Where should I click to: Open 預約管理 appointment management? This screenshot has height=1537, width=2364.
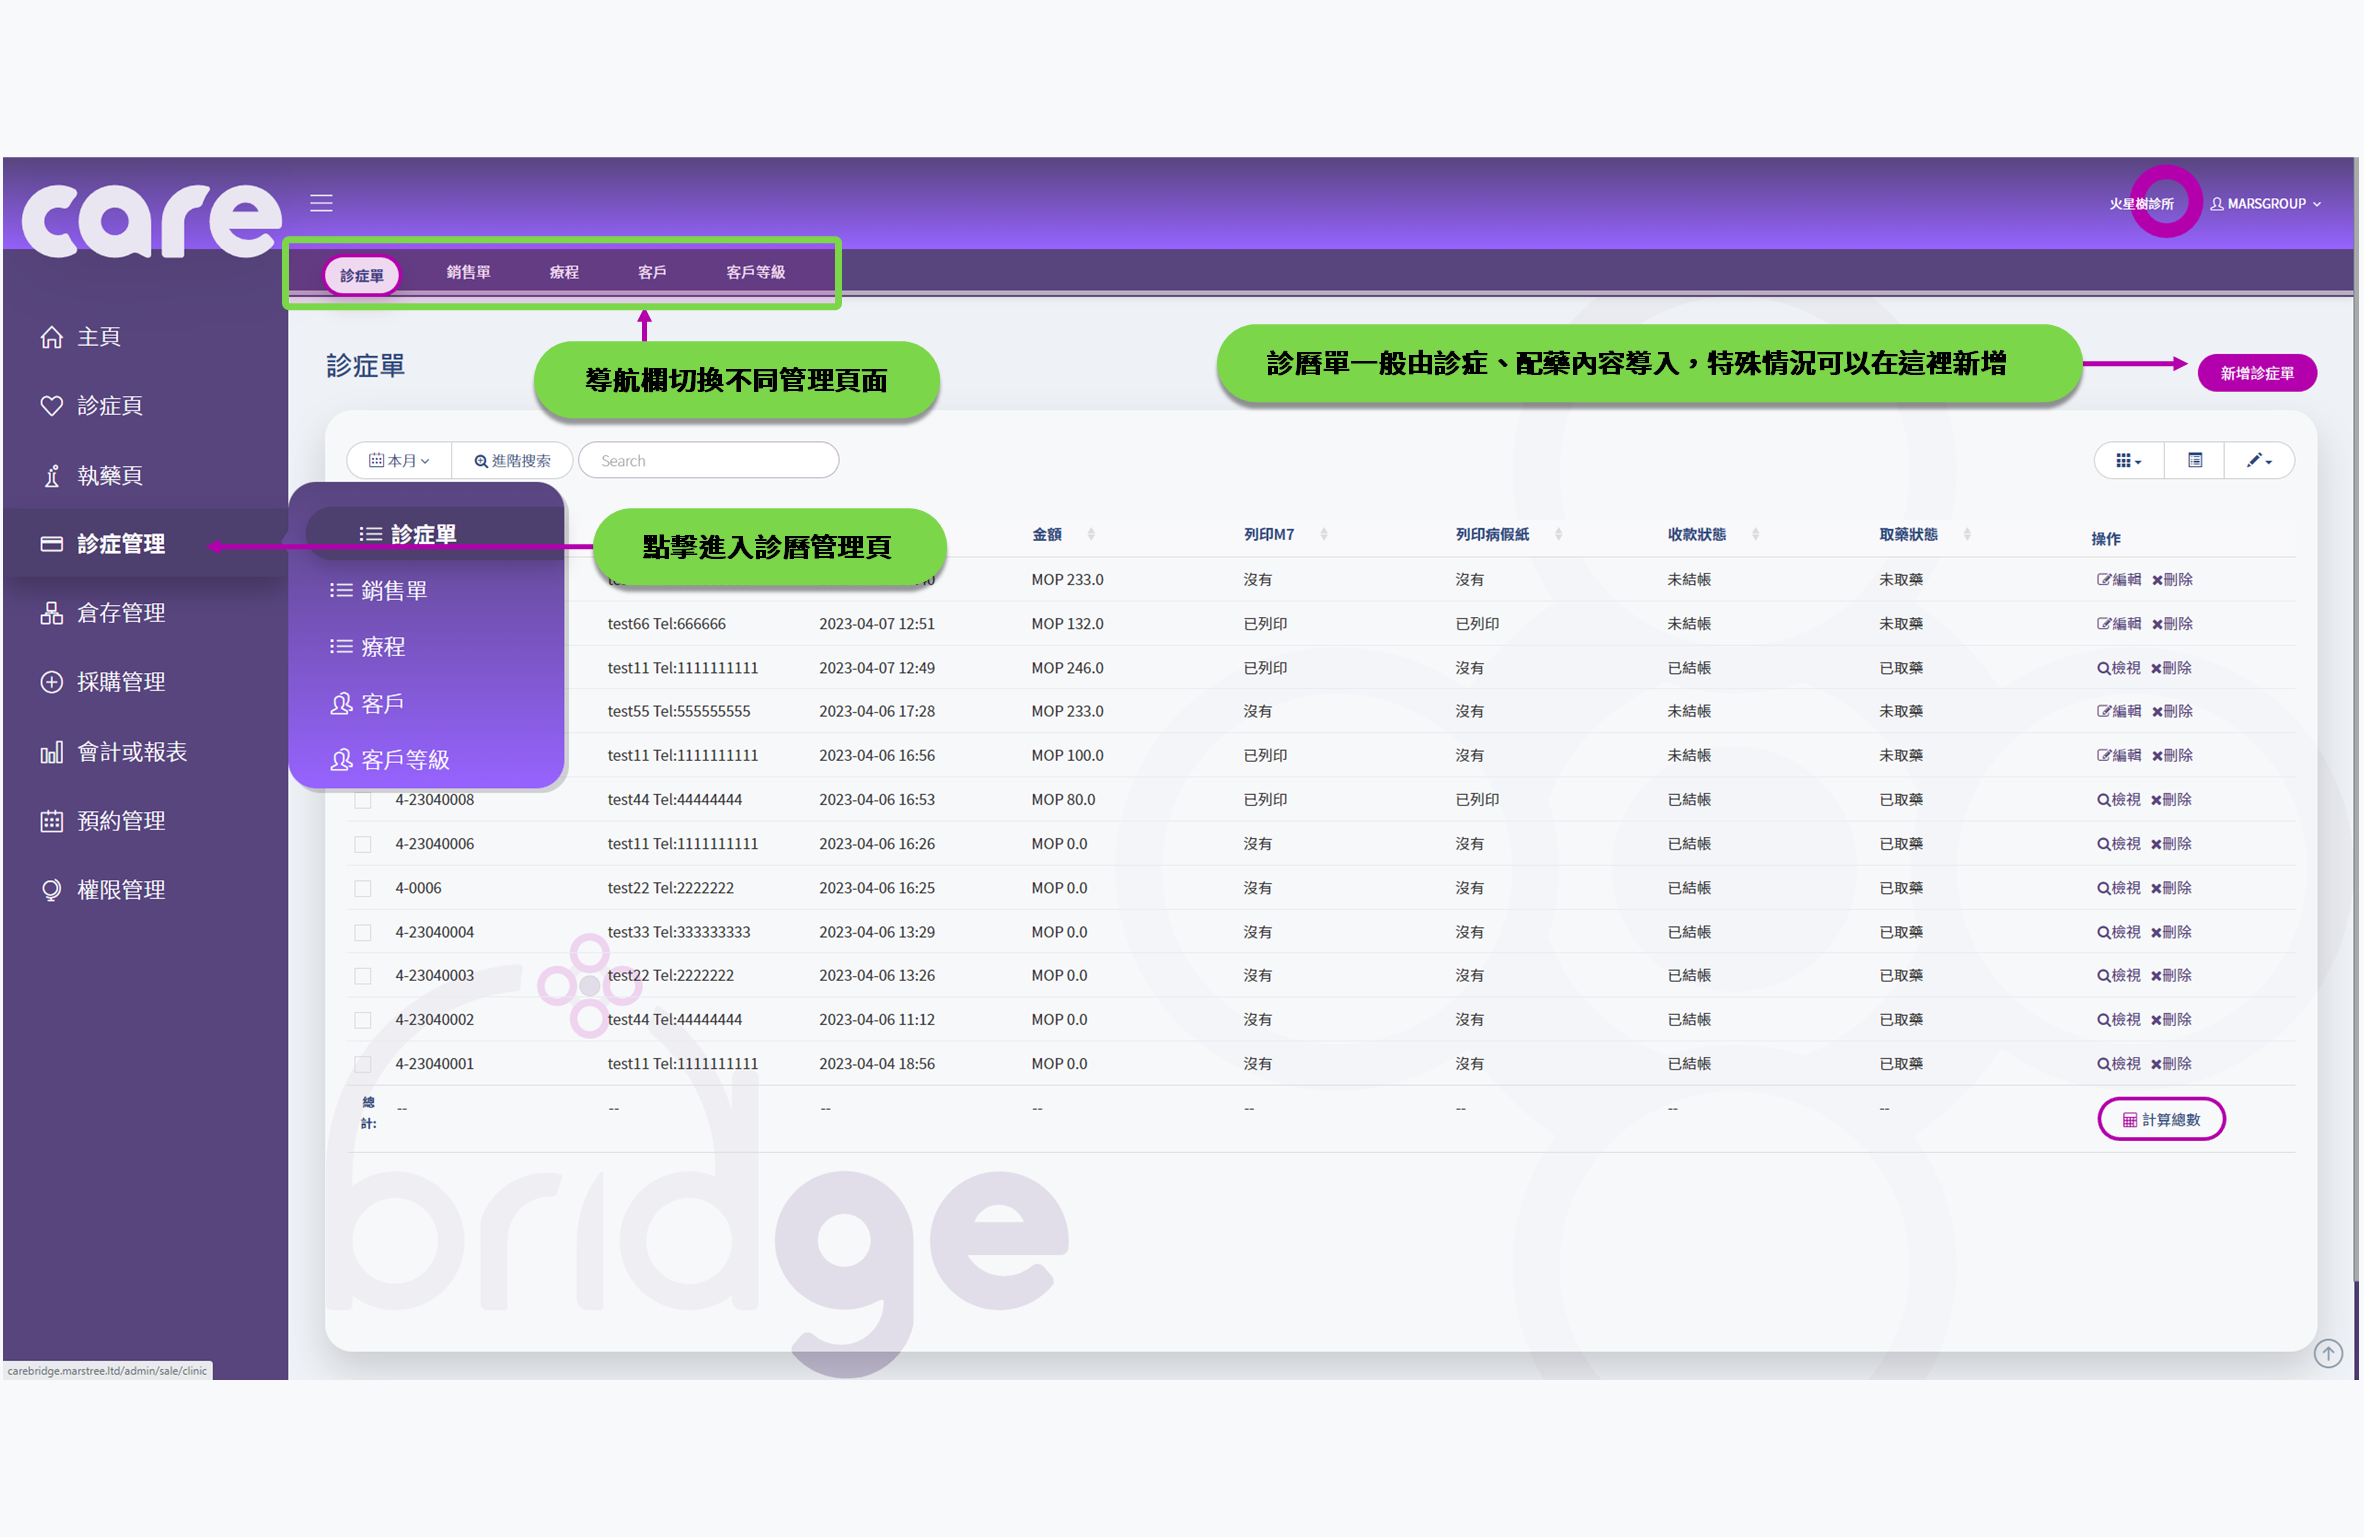[x=120, y=820]
